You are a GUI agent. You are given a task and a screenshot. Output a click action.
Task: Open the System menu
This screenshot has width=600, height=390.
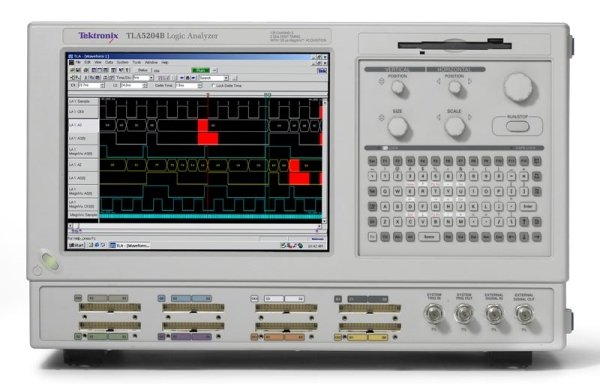coord(122,62)
